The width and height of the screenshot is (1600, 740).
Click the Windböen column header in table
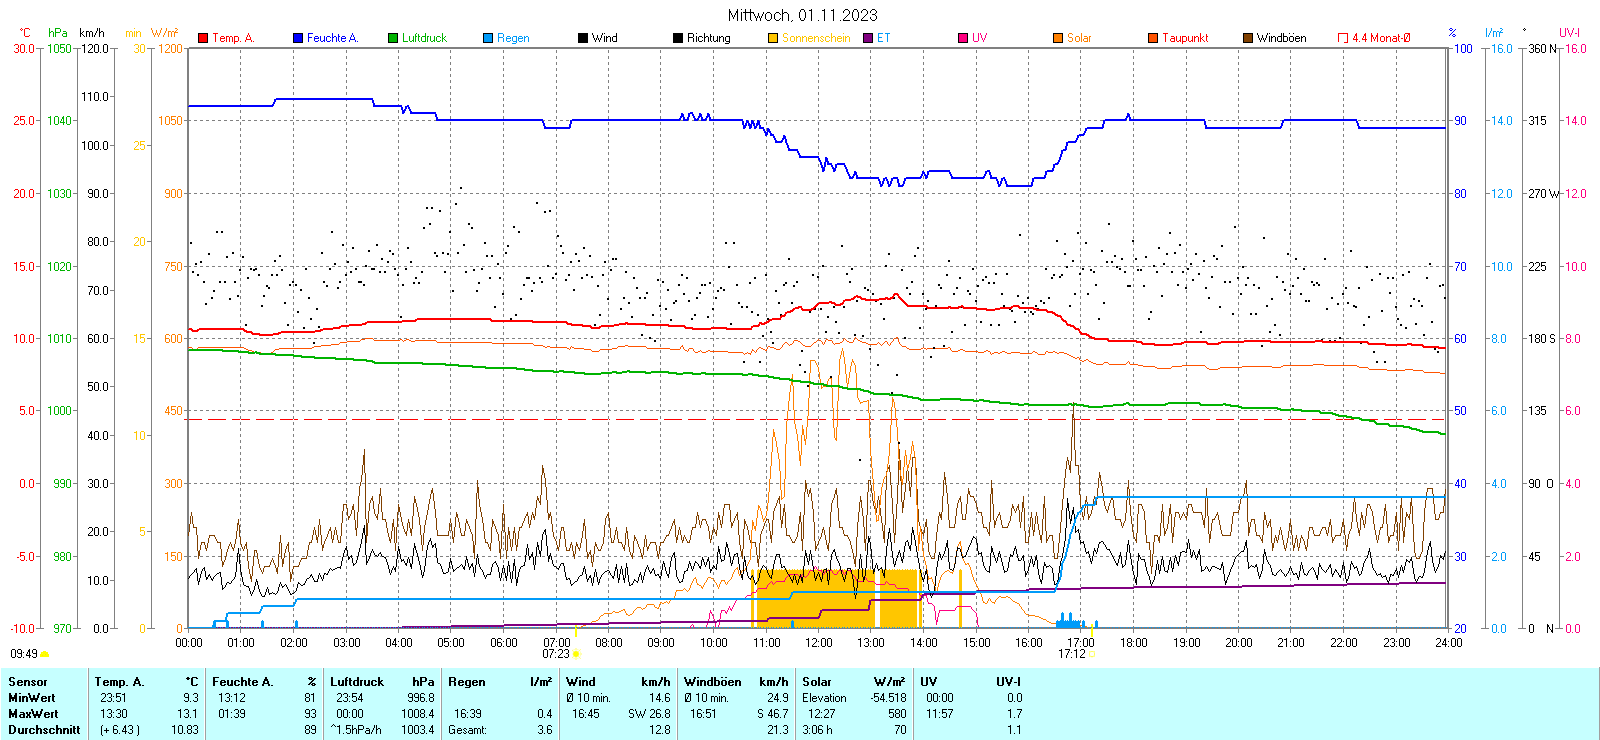[x=713, y=682]
